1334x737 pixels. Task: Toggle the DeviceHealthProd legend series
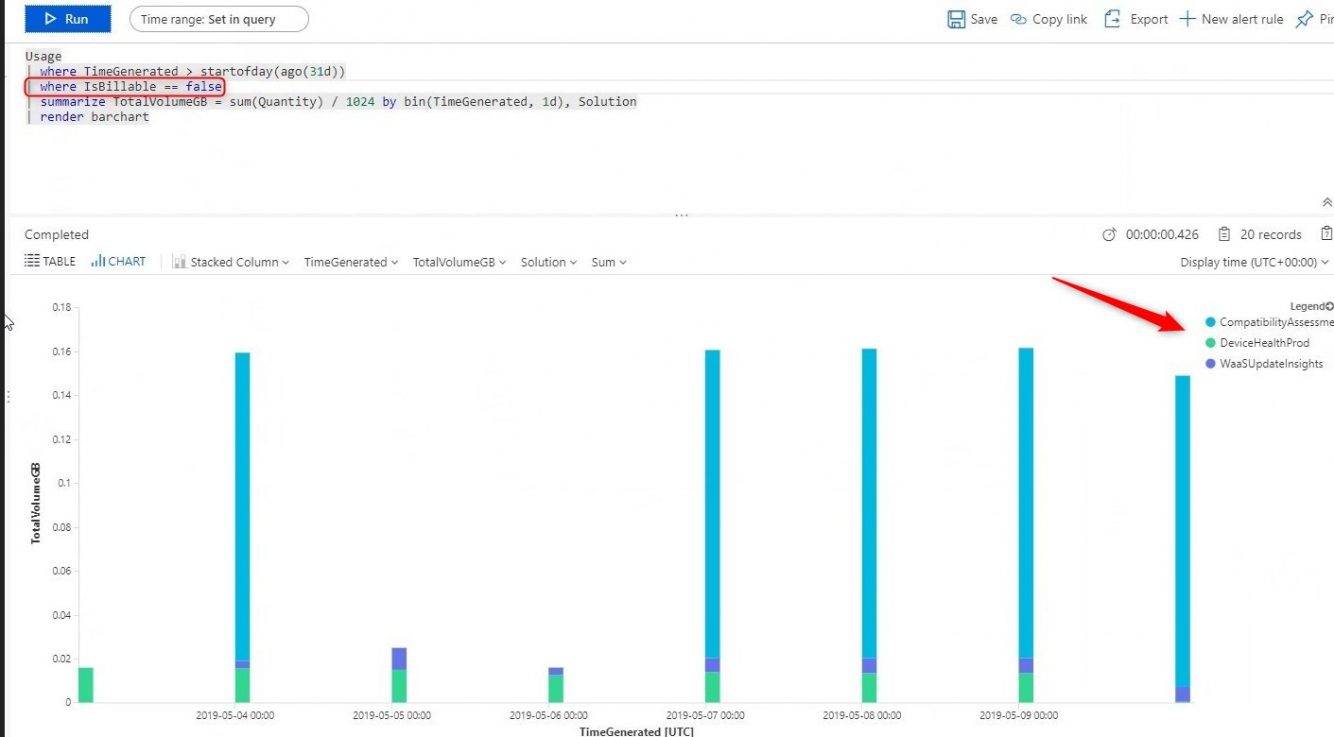1260,342
